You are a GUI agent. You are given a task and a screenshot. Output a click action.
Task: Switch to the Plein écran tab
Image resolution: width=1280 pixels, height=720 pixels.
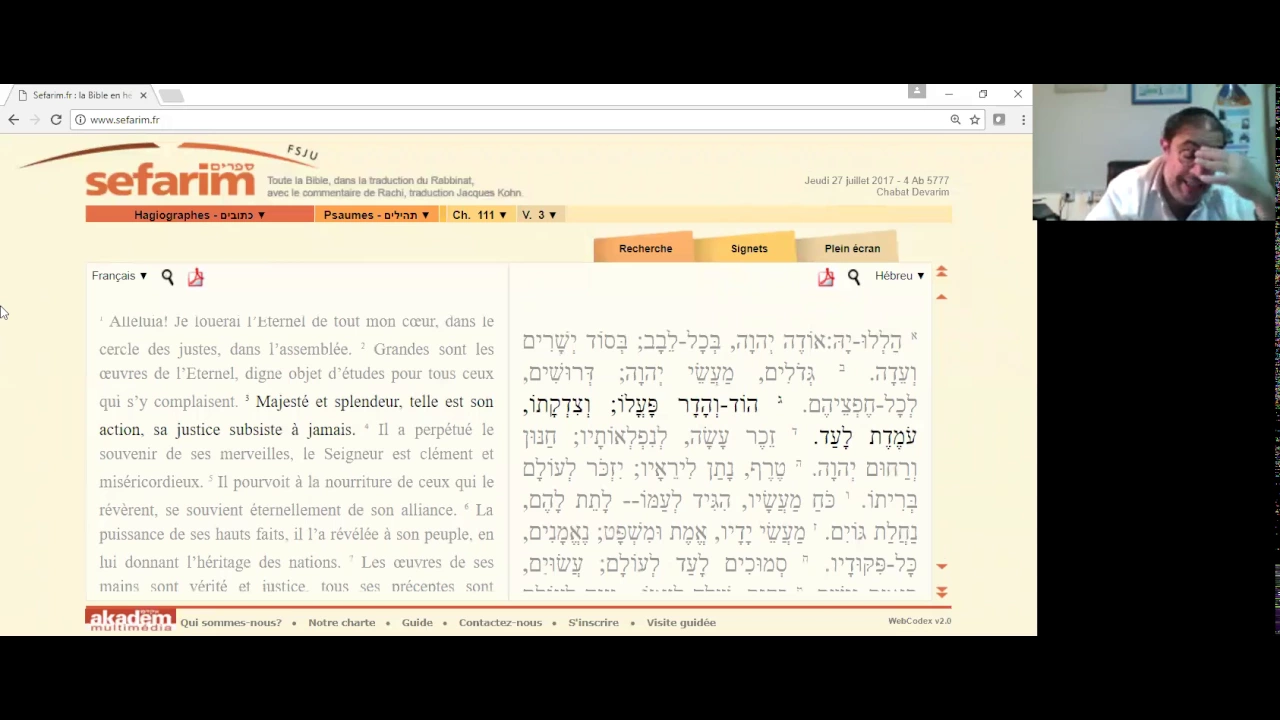click(852, 248)
